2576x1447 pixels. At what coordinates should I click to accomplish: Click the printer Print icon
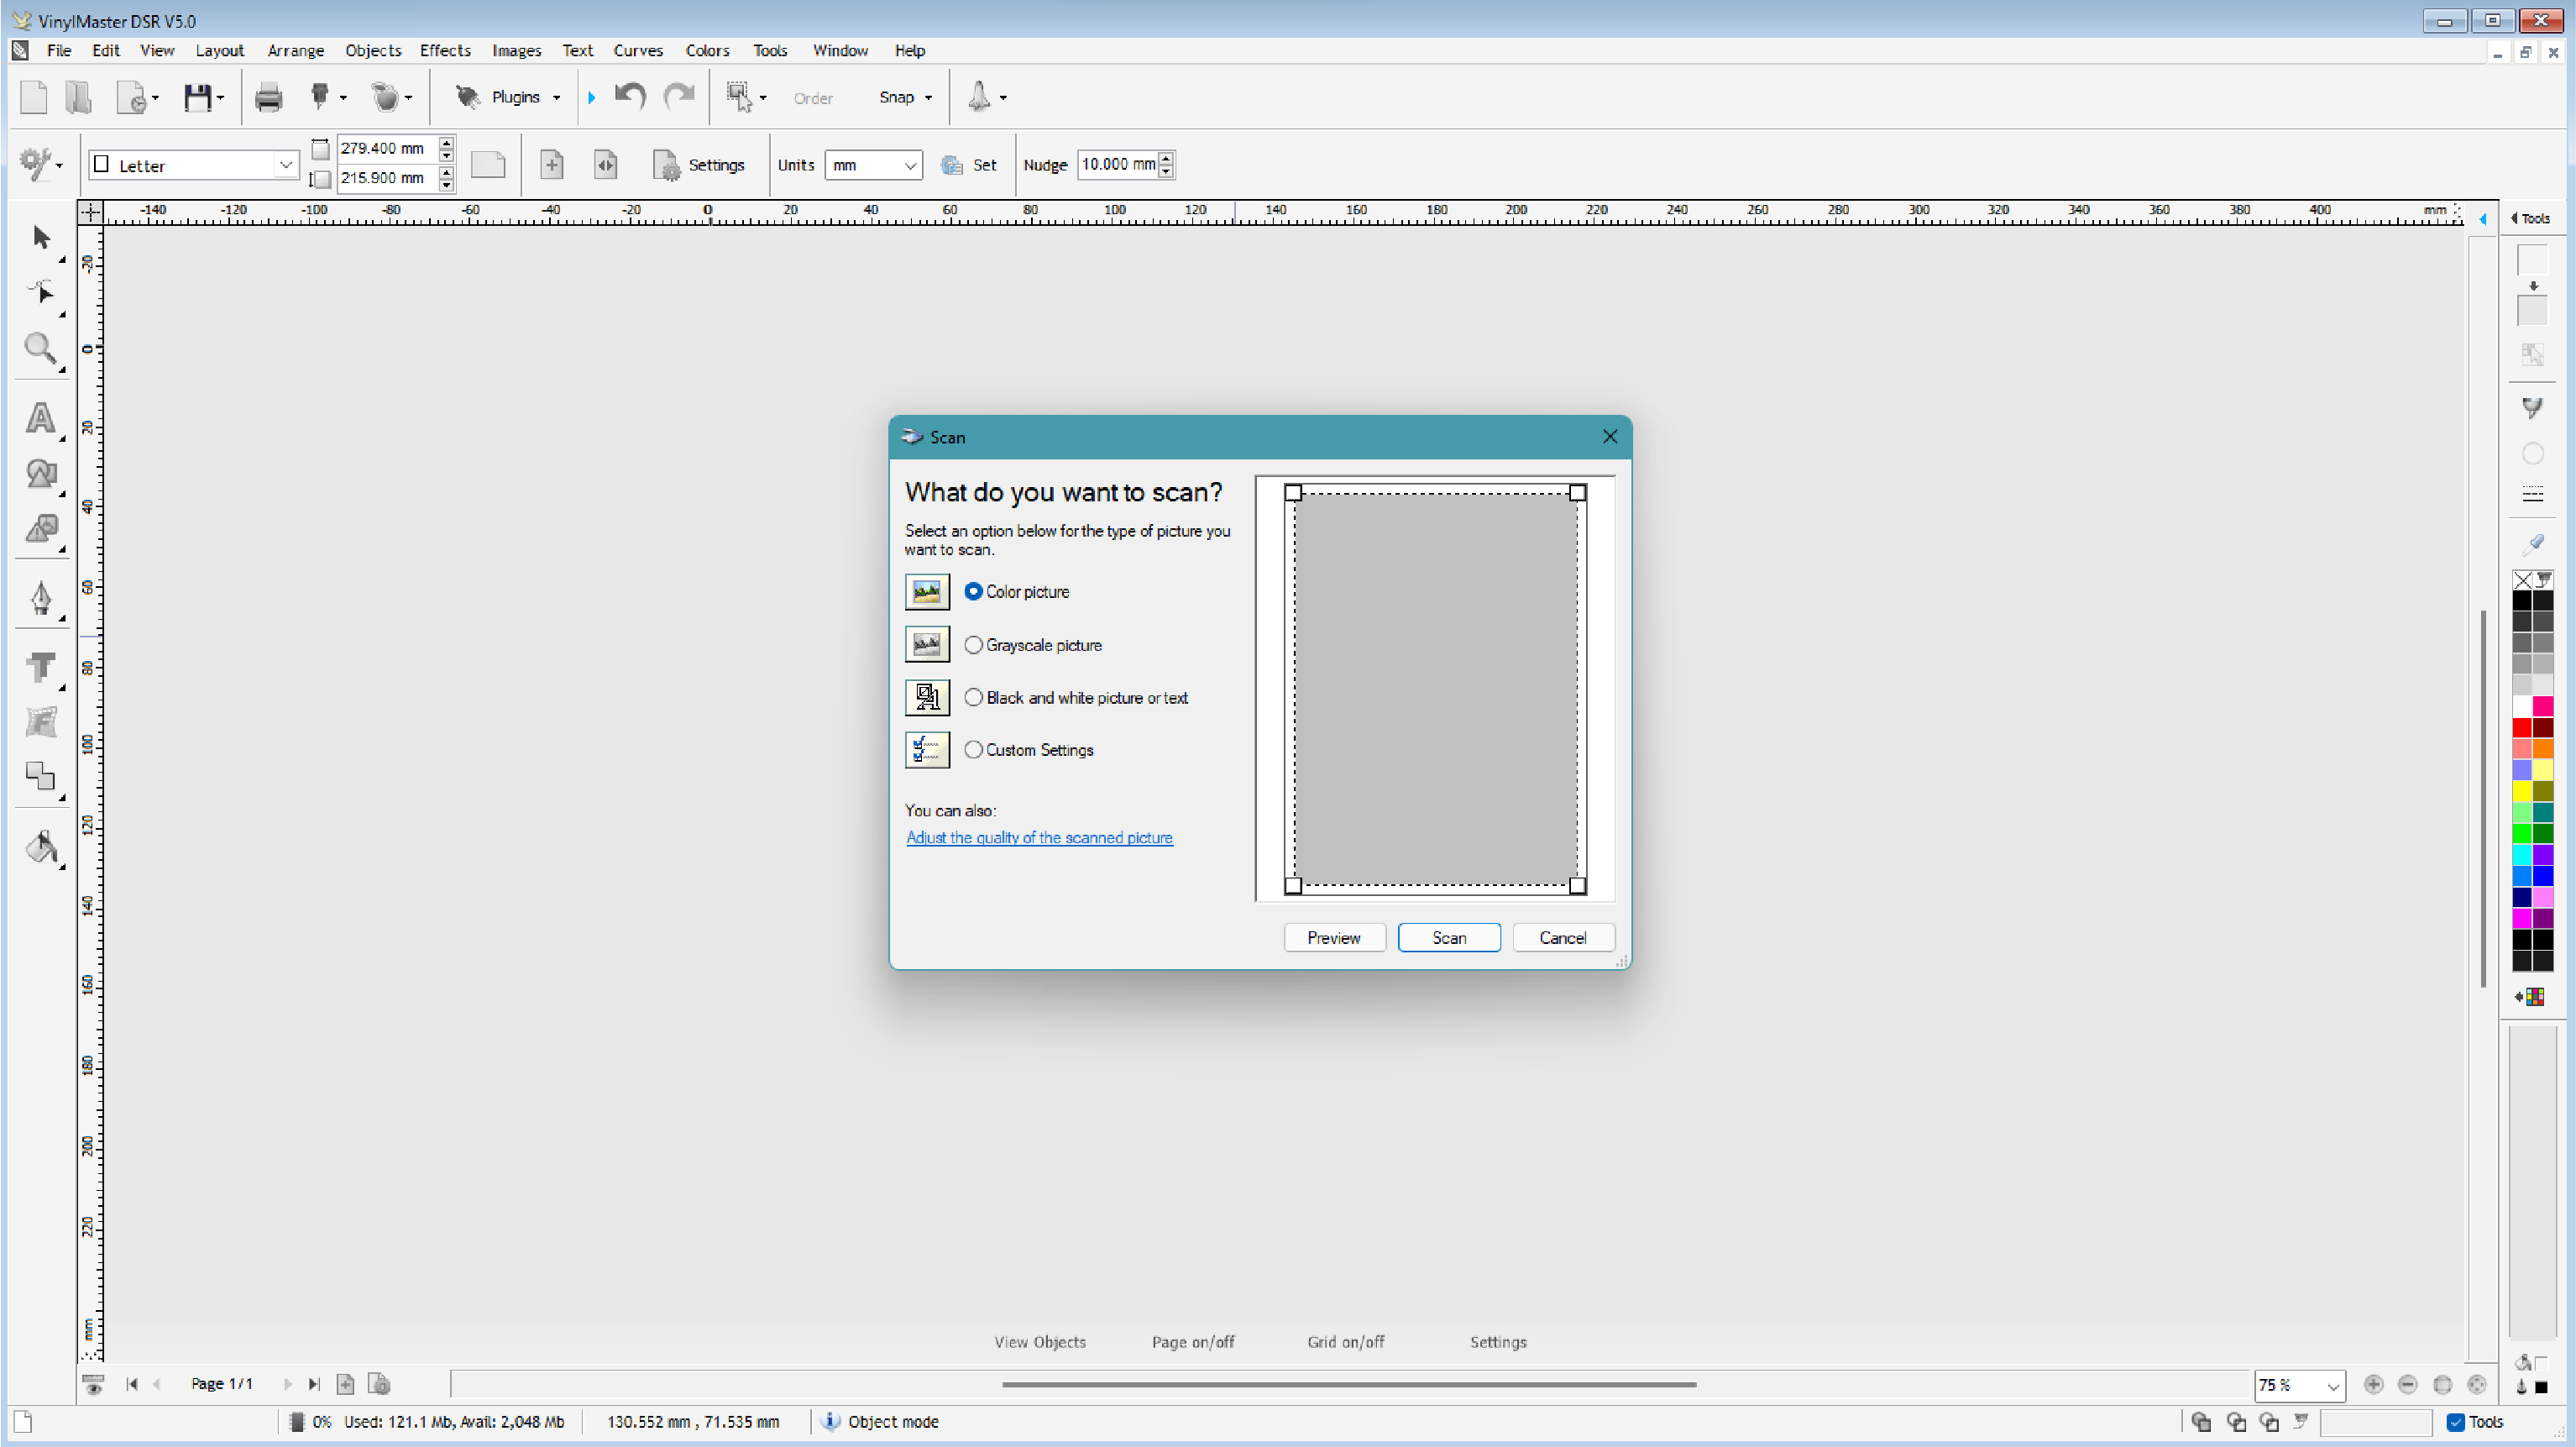(268, 97)
